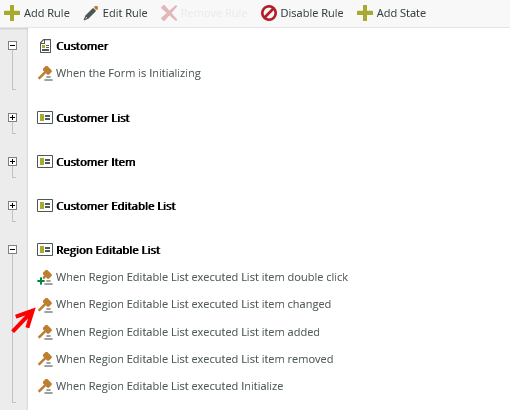
Task: Collapse the Customer tree node
Action: pyautogui.click(x=12, y=46)
